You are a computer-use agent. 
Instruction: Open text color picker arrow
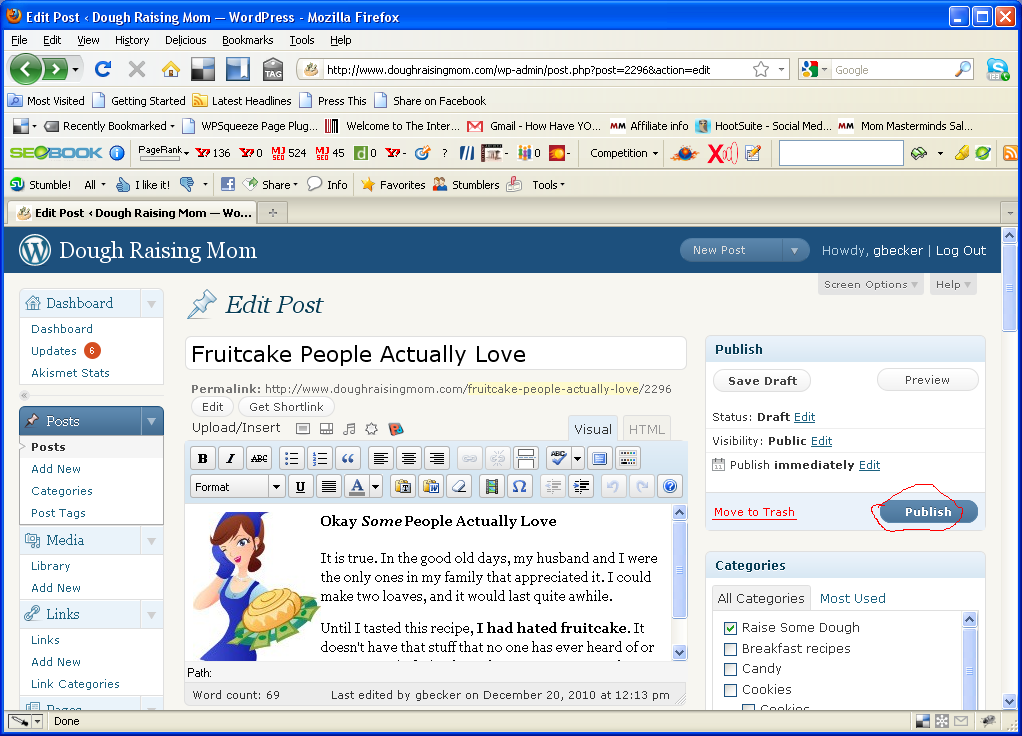[375, 486]
